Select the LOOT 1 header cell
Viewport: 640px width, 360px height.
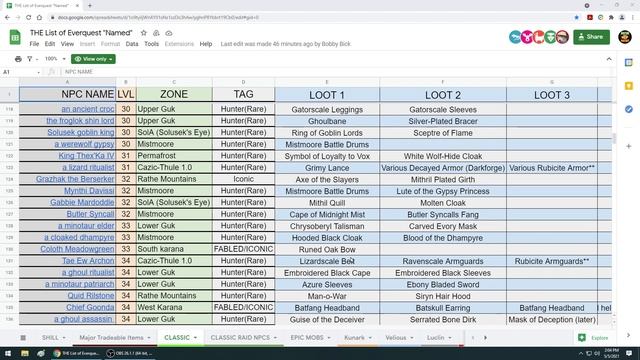click(x=327, y=95)
